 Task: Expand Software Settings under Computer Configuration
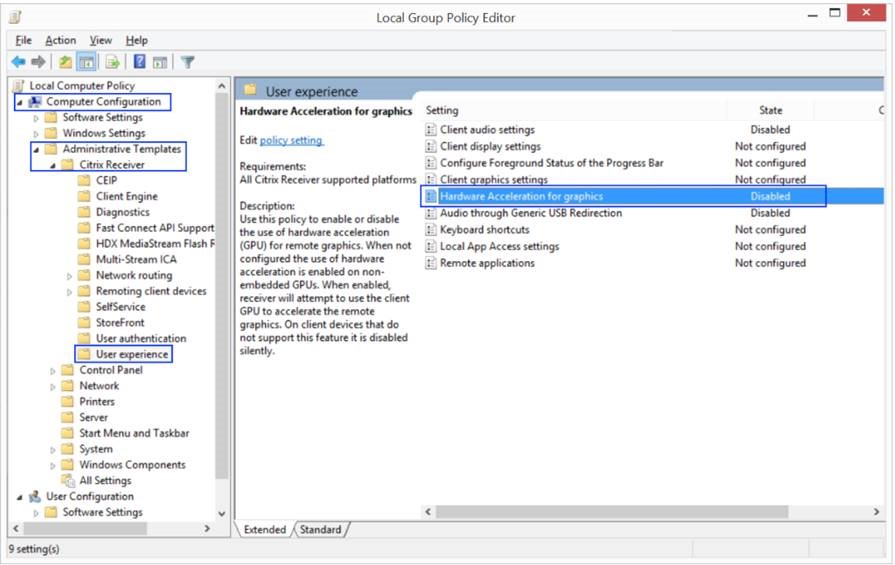coord(37,118)
